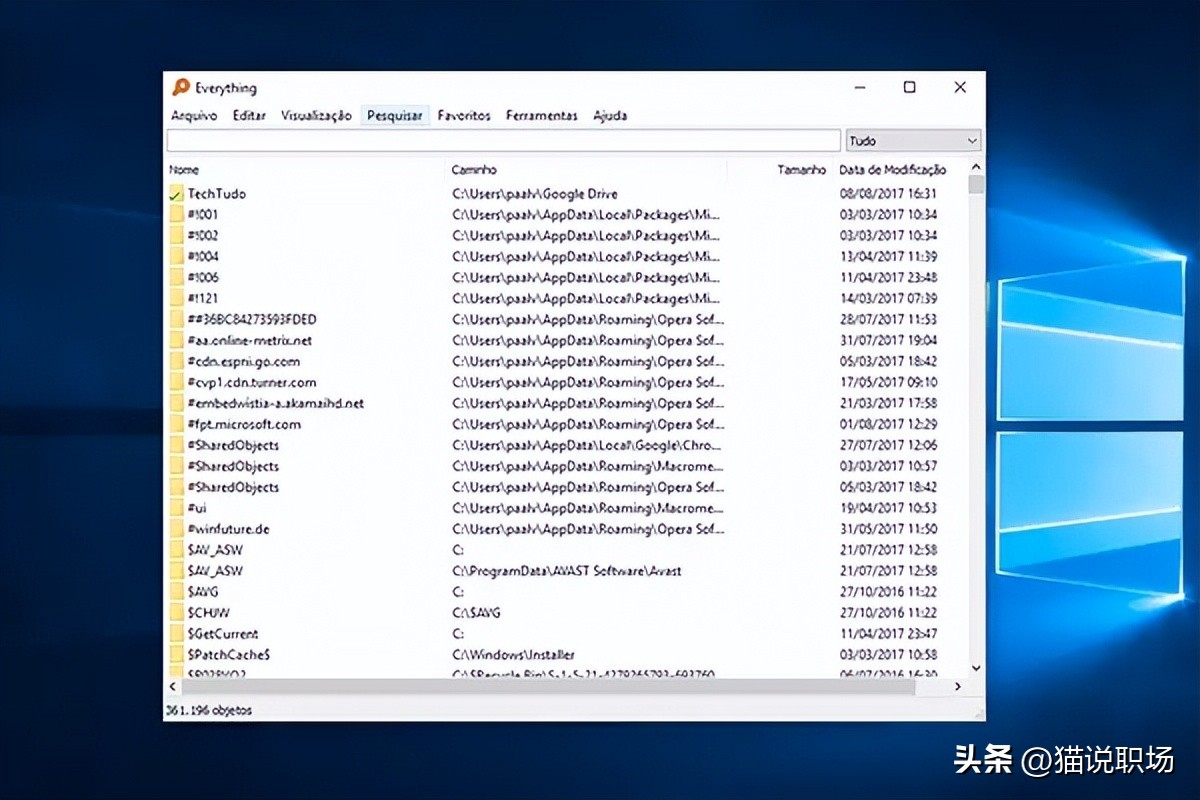Sort results by Tamanho column header
1200x800 pixels.
point(801,170)
